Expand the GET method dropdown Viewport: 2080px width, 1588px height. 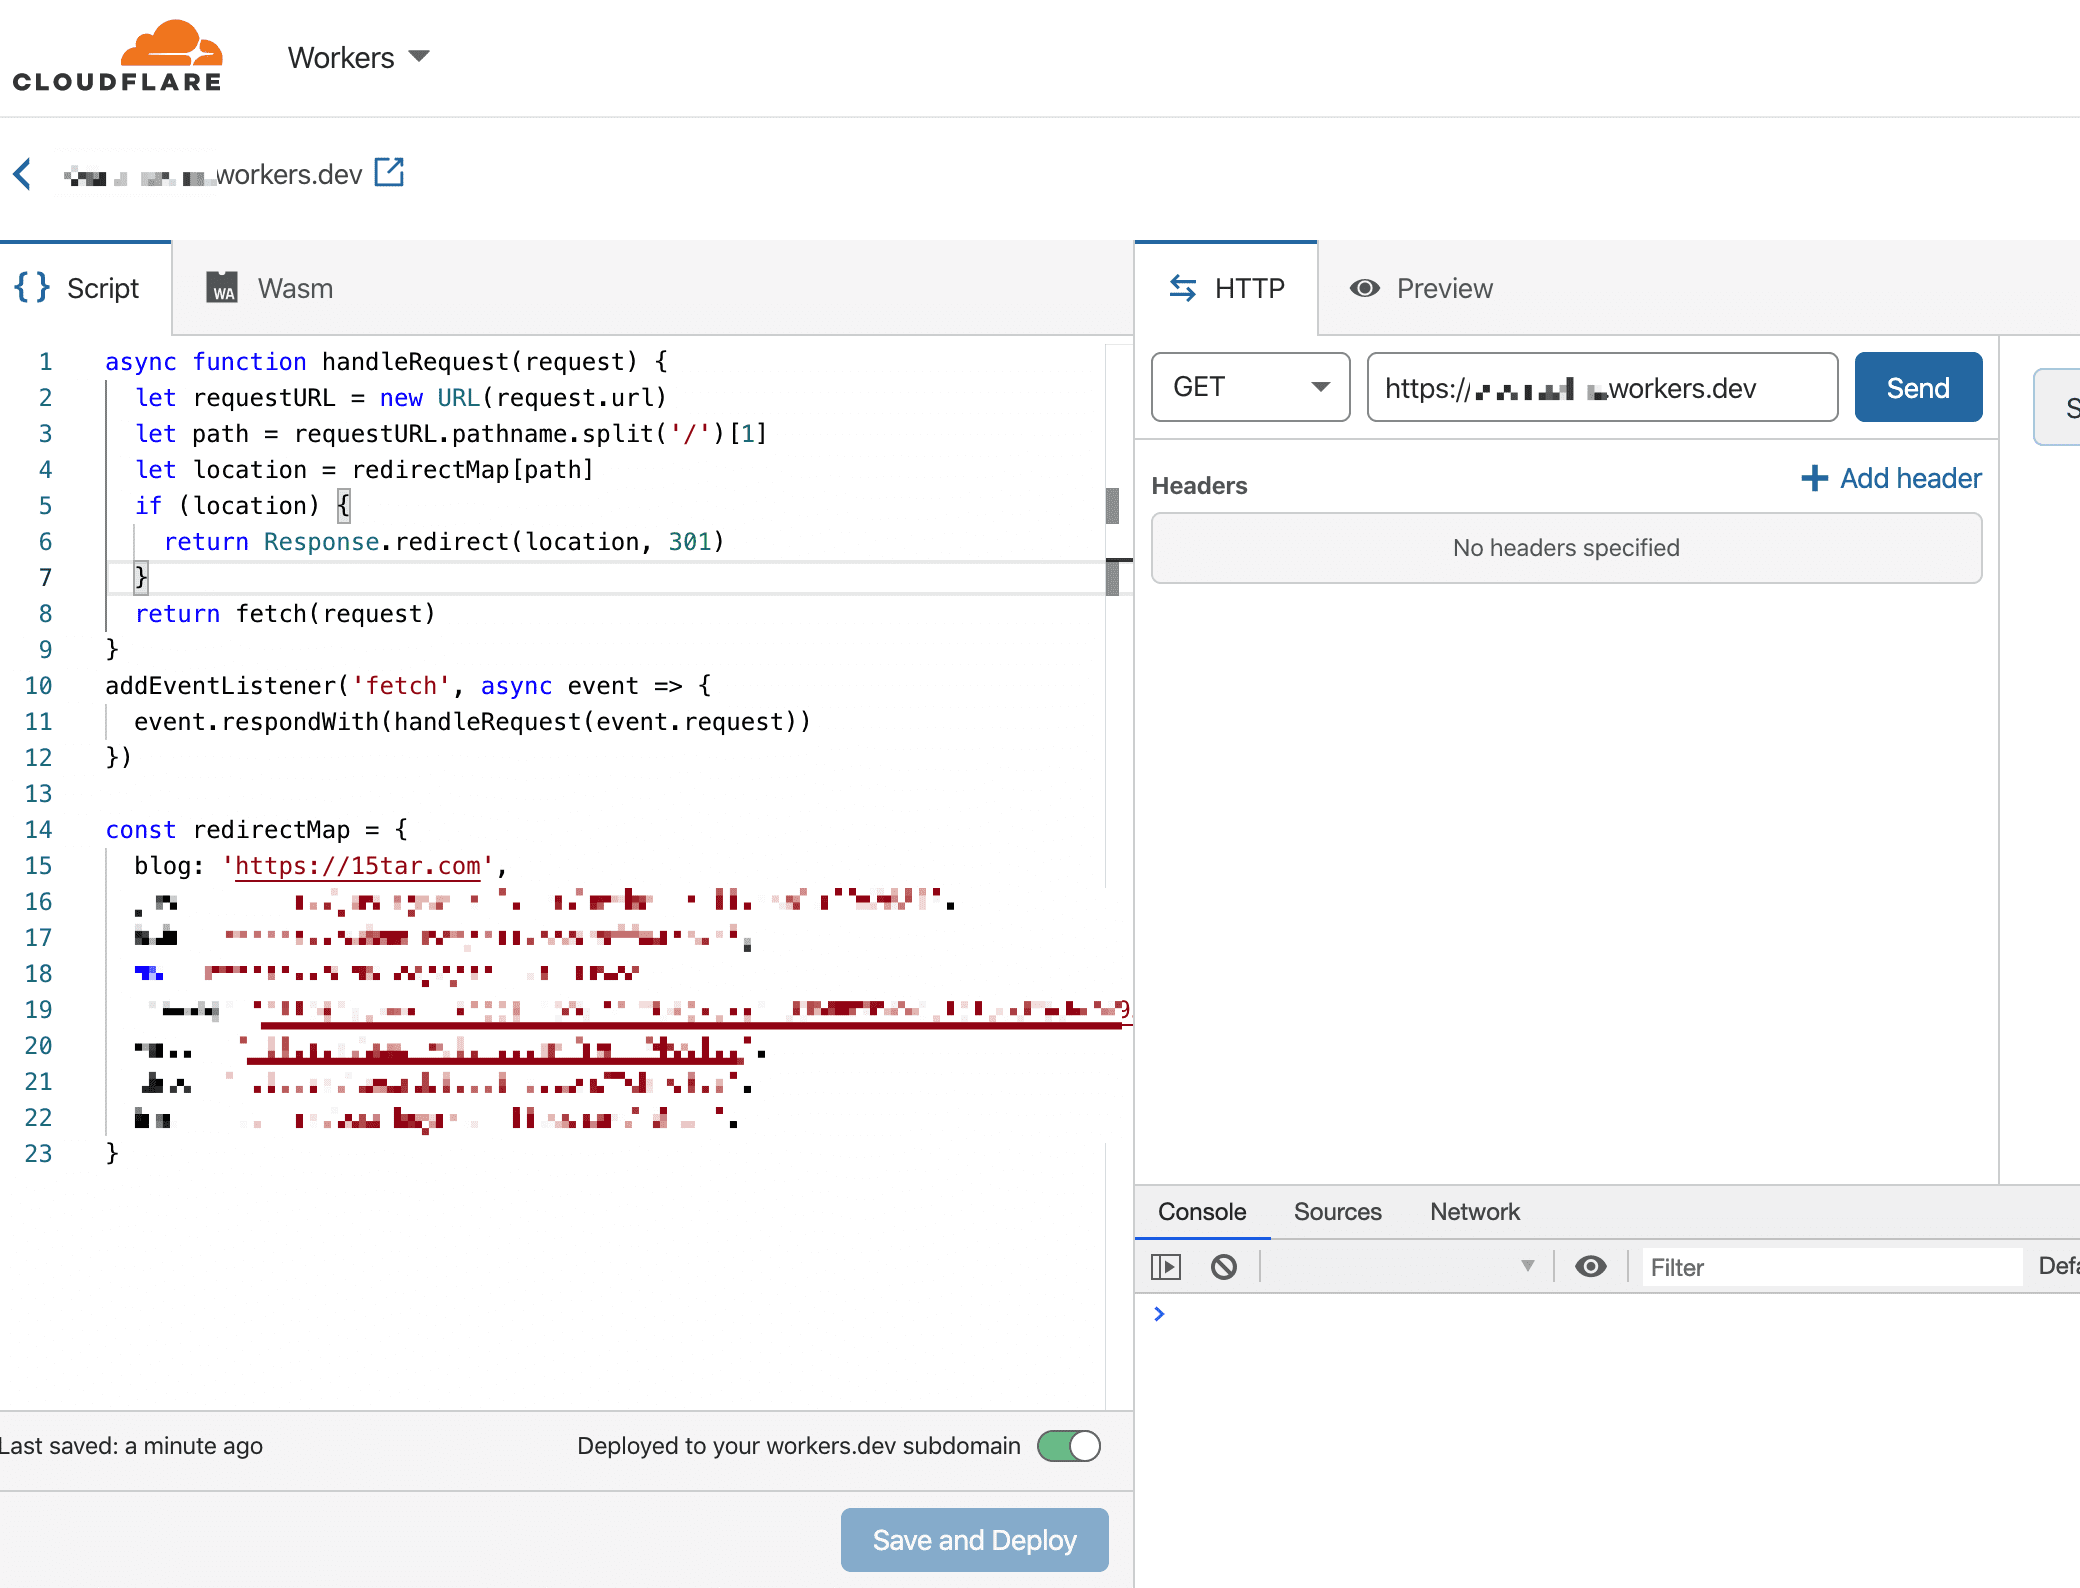click(x=1250, y=387)
